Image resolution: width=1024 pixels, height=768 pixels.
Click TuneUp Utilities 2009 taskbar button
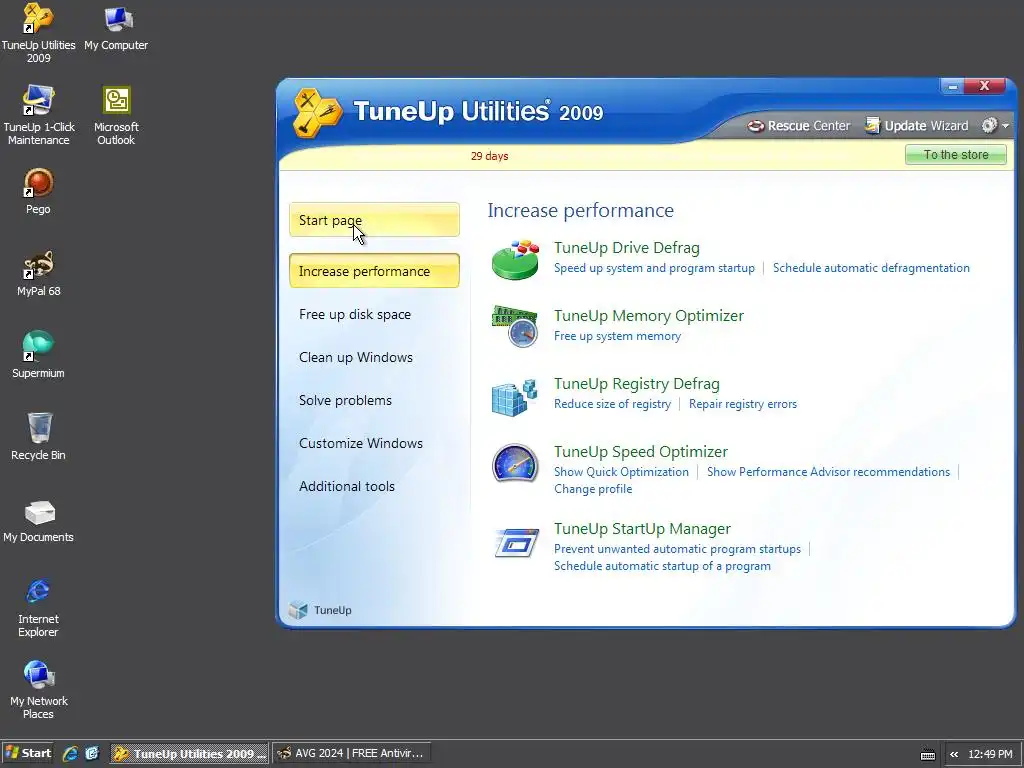click(189, 754)
